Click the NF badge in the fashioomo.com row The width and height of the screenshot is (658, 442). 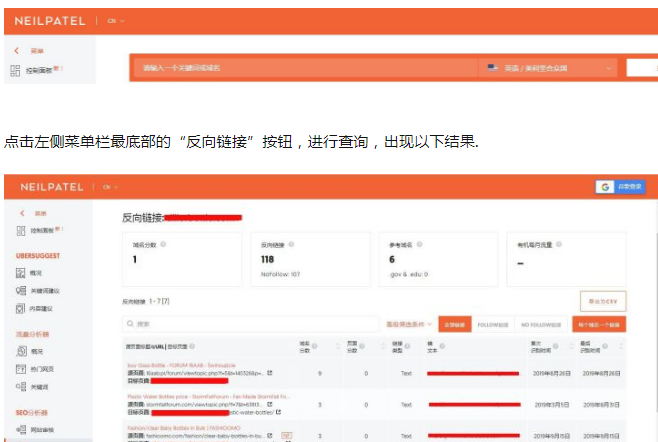(x=287, y=436)
